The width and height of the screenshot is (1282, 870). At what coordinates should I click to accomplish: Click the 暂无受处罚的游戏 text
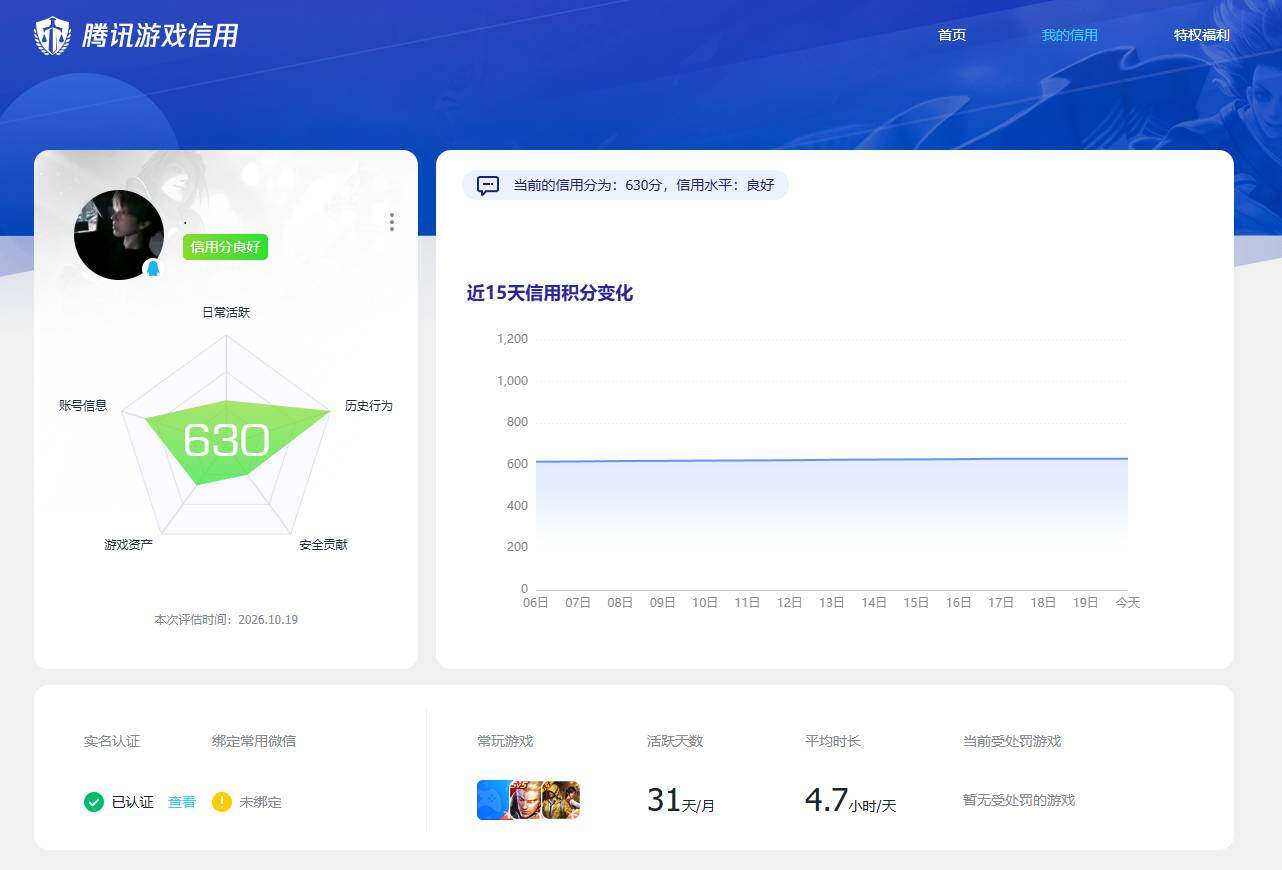click(x=1019, y=801)
